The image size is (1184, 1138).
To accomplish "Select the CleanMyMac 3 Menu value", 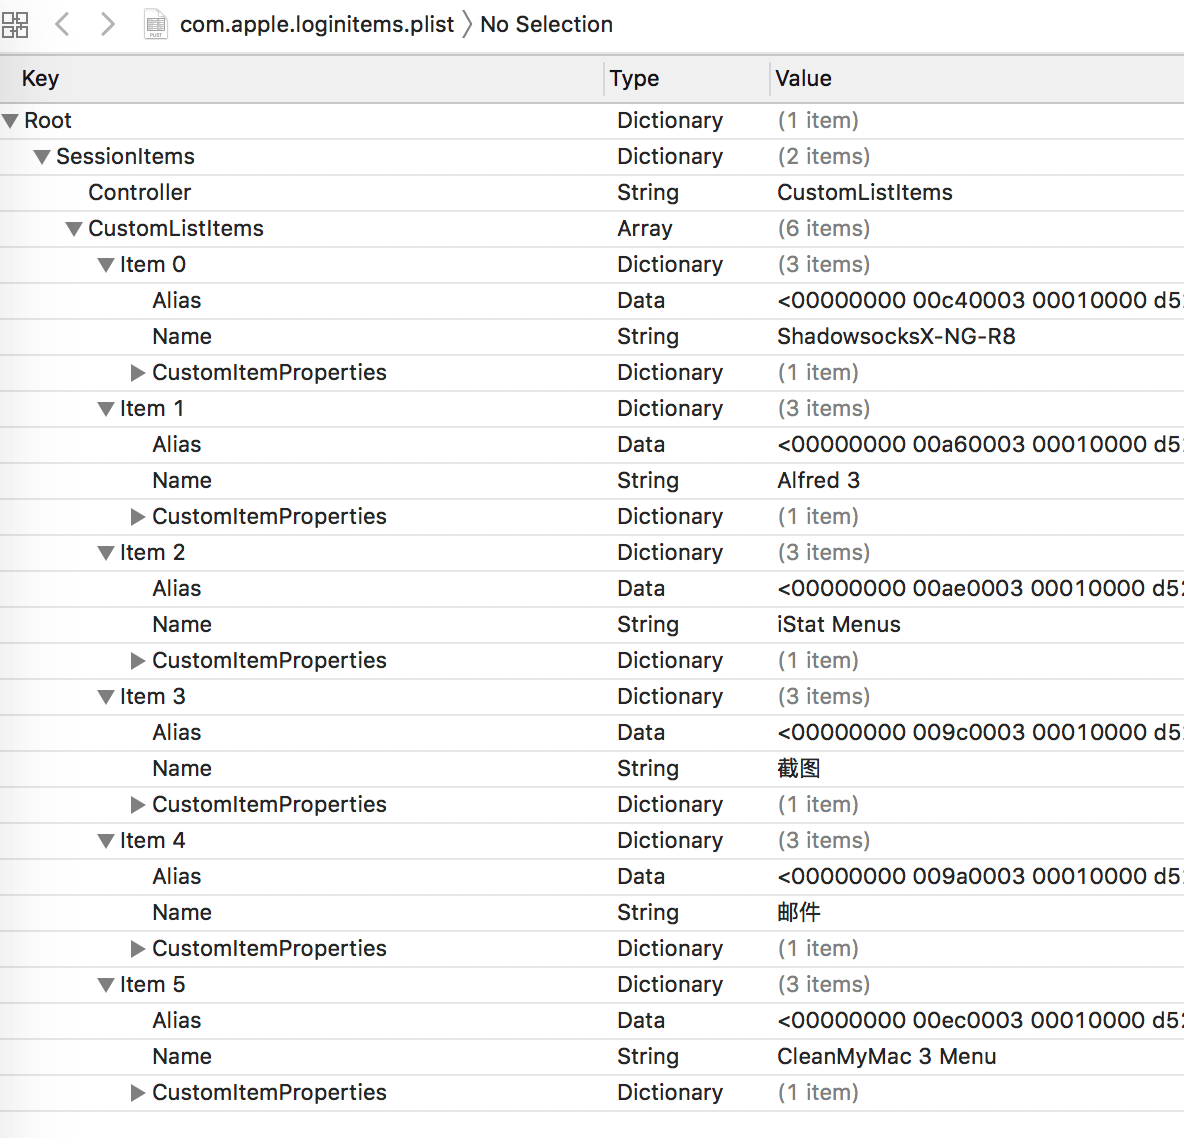I will point(886,1056).
